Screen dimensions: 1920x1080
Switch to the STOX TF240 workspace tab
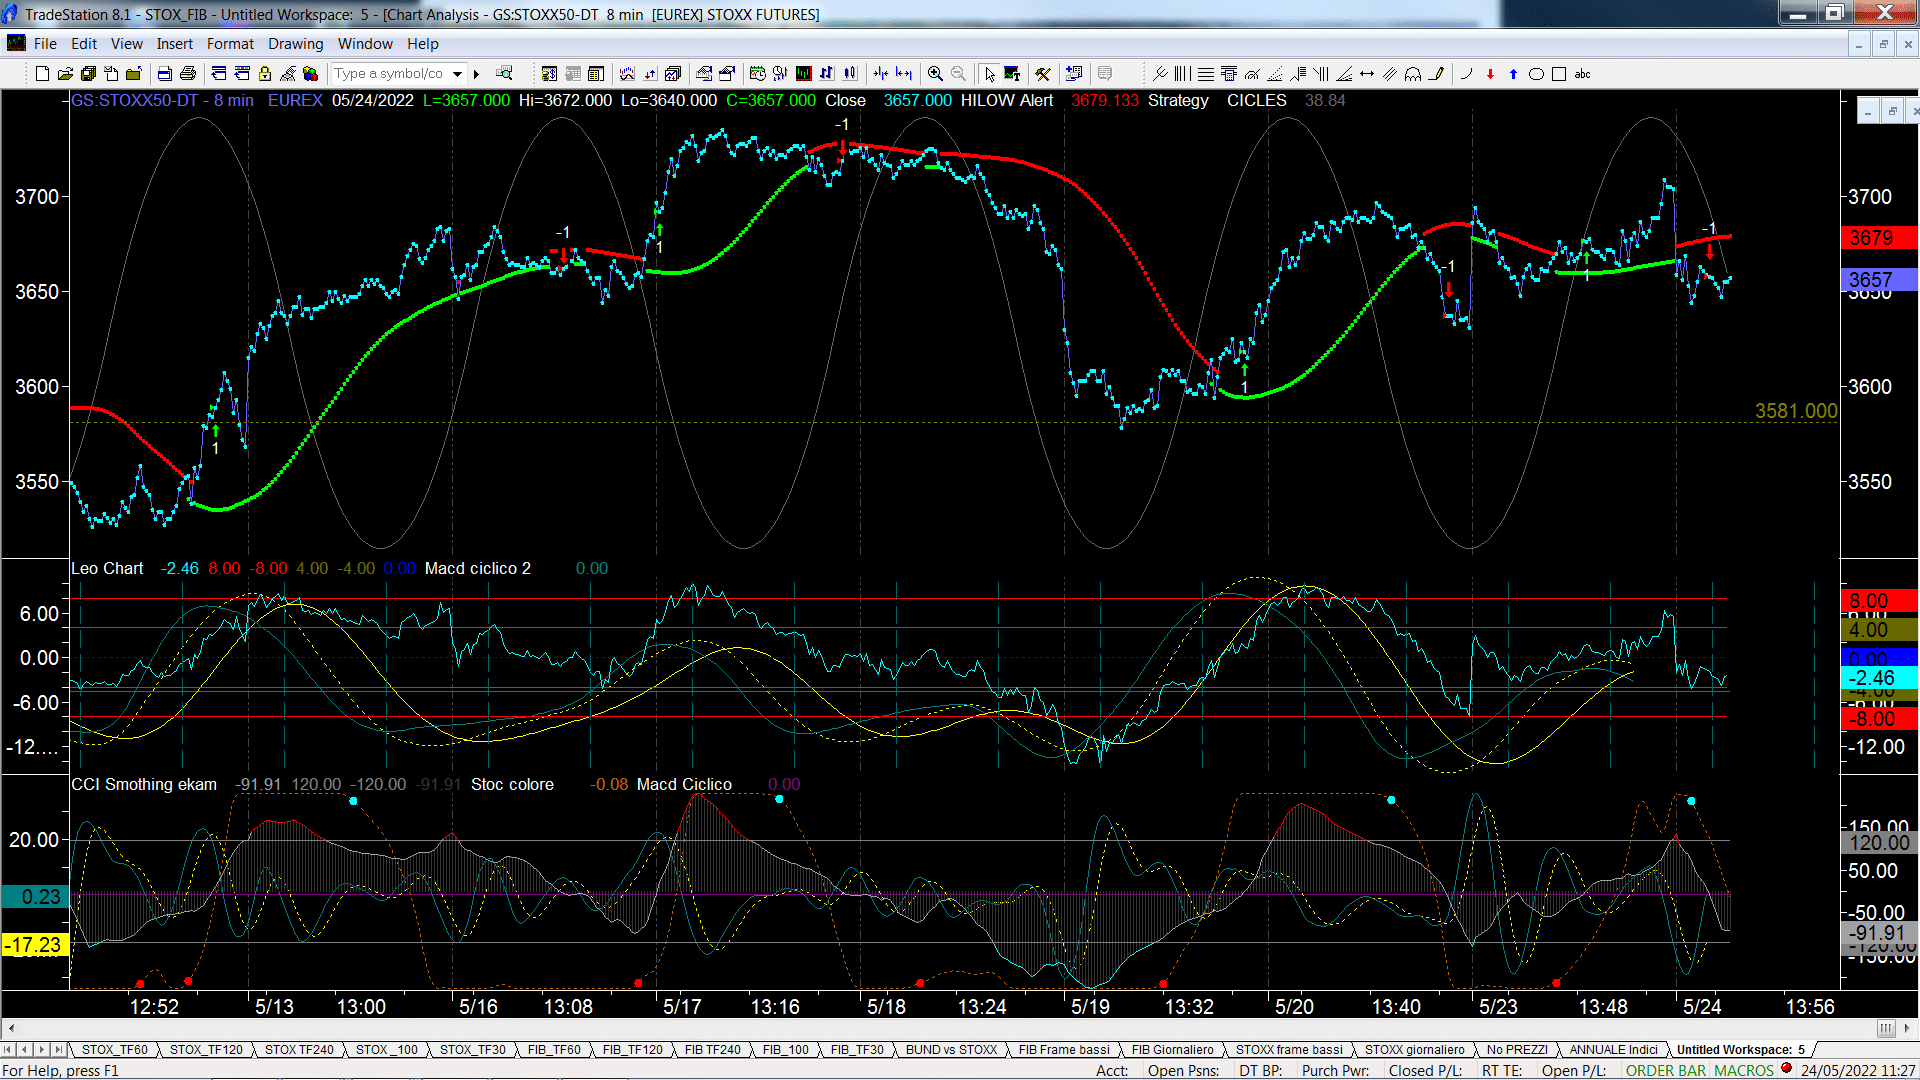(x=299, y=1049)
